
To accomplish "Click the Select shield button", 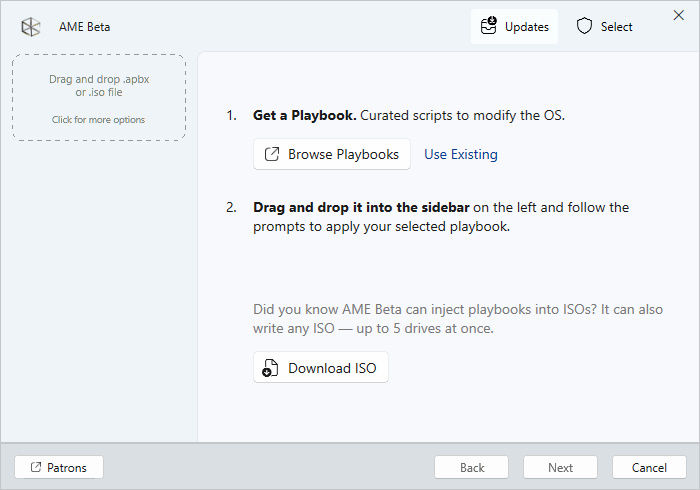I will pos(604,27).
